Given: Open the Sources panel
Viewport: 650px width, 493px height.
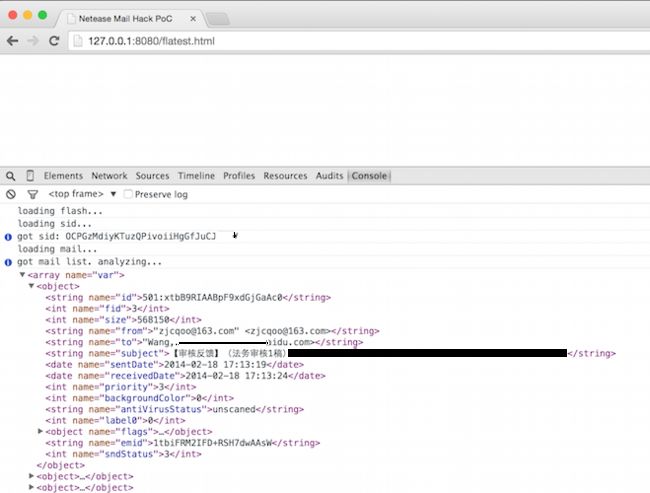Looking at the screenshot, I should (x=153, y=176).
